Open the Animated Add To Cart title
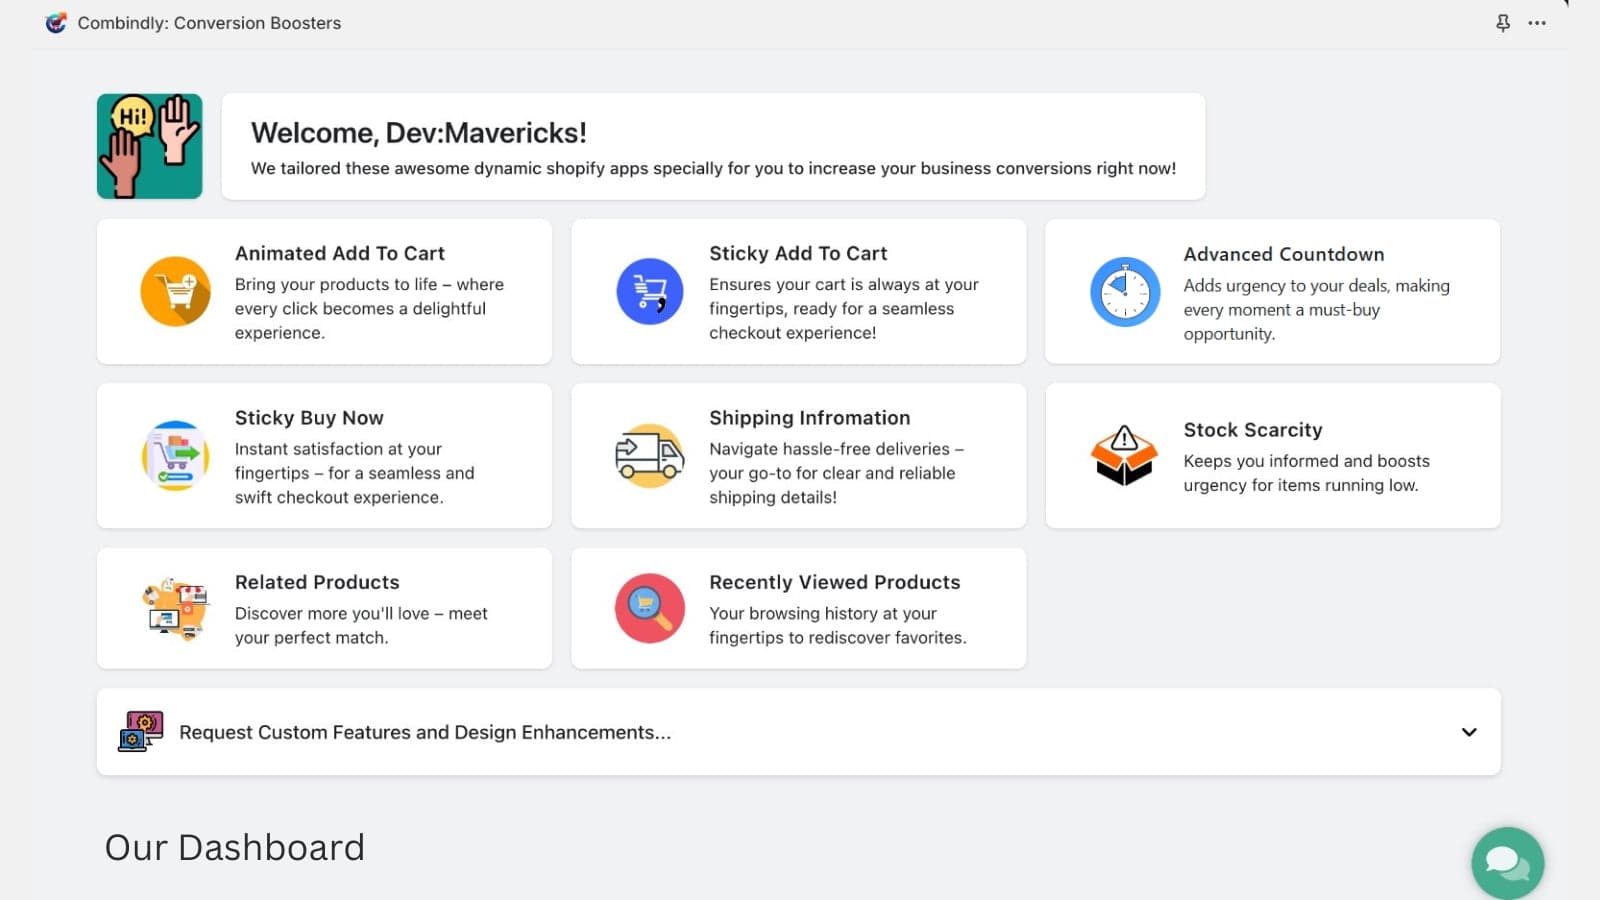 coord(340,254)
